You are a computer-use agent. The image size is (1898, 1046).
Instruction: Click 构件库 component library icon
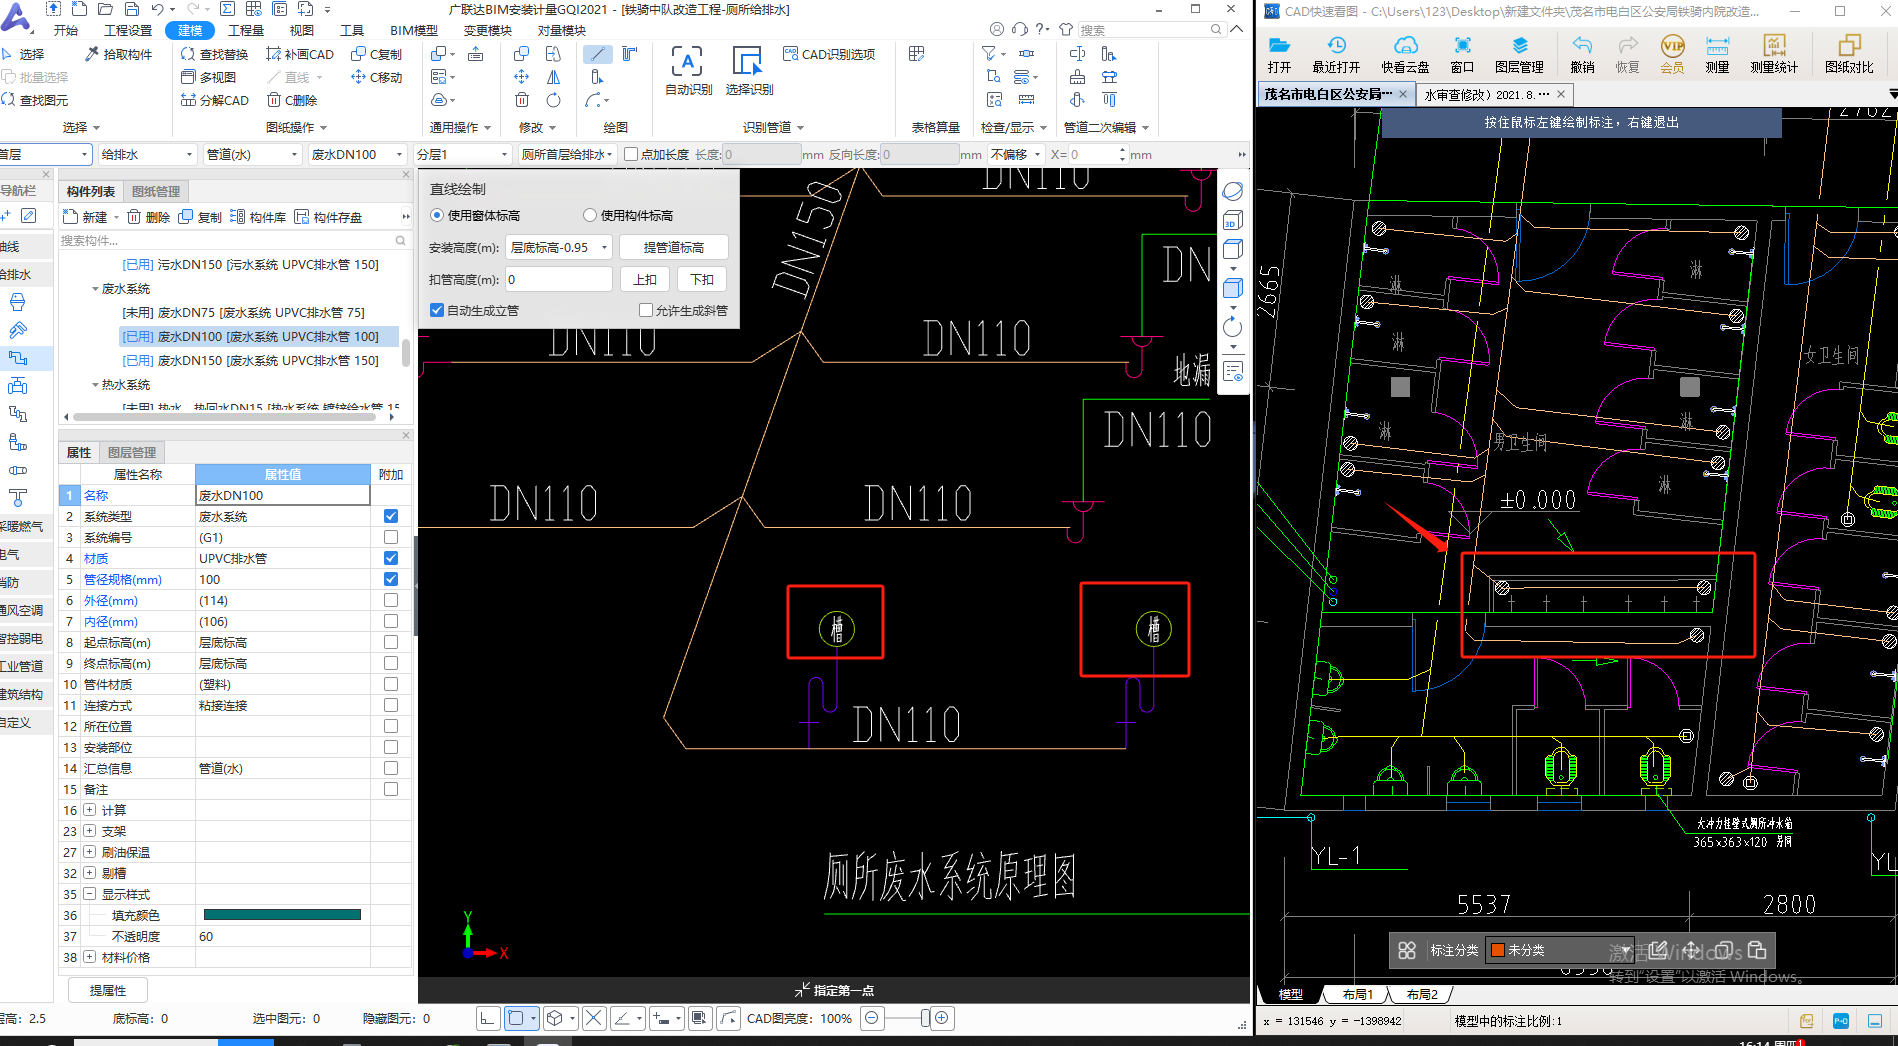[258, 217]
